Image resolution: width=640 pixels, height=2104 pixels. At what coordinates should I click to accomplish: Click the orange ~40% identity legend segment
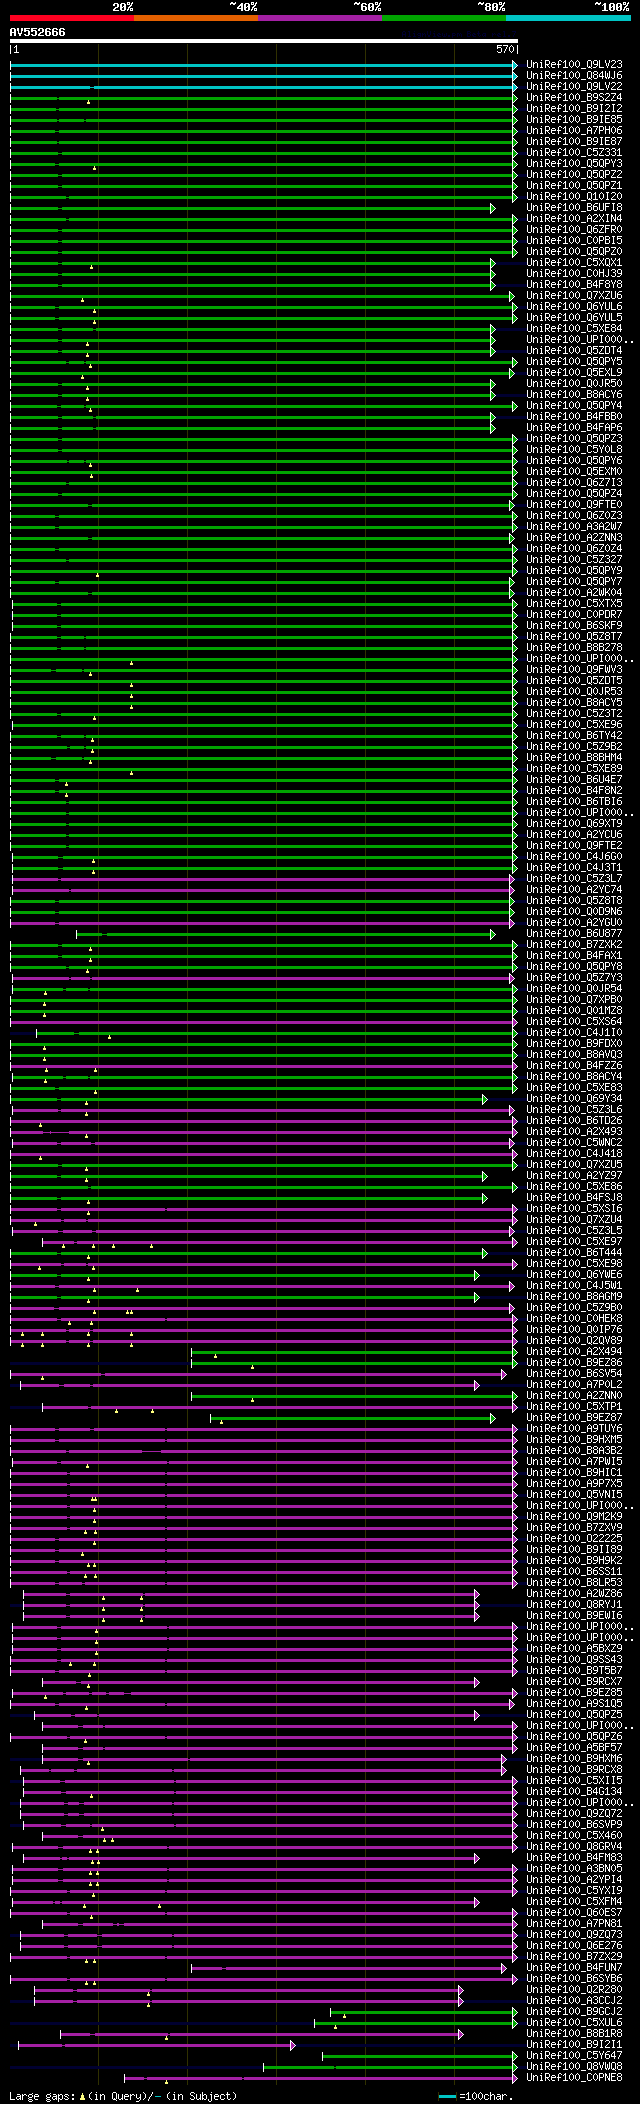coord(196,18)
